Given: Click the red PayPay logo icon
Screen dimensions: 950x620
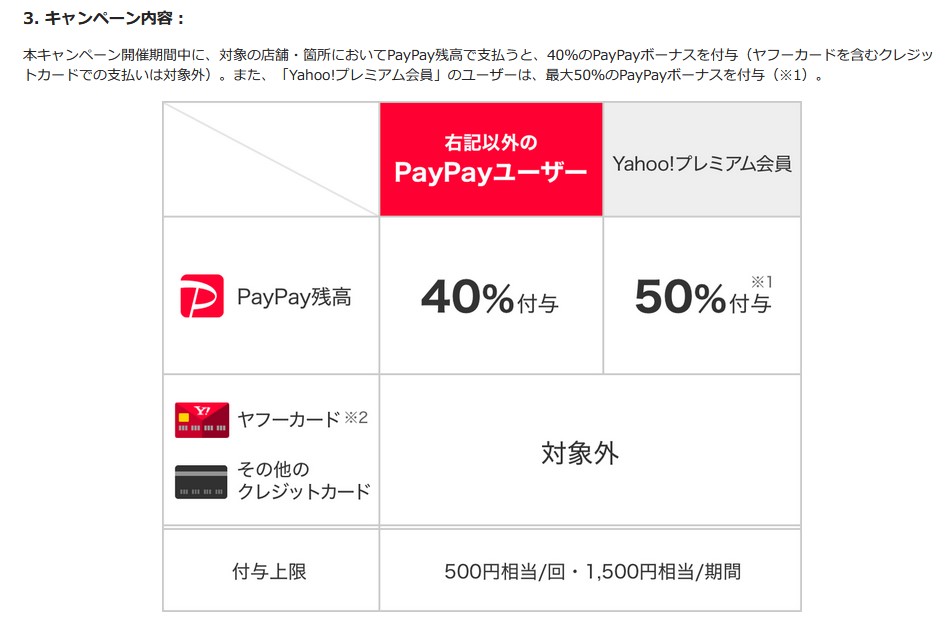Looking at the screenshot, I should [x=202, y=296].
